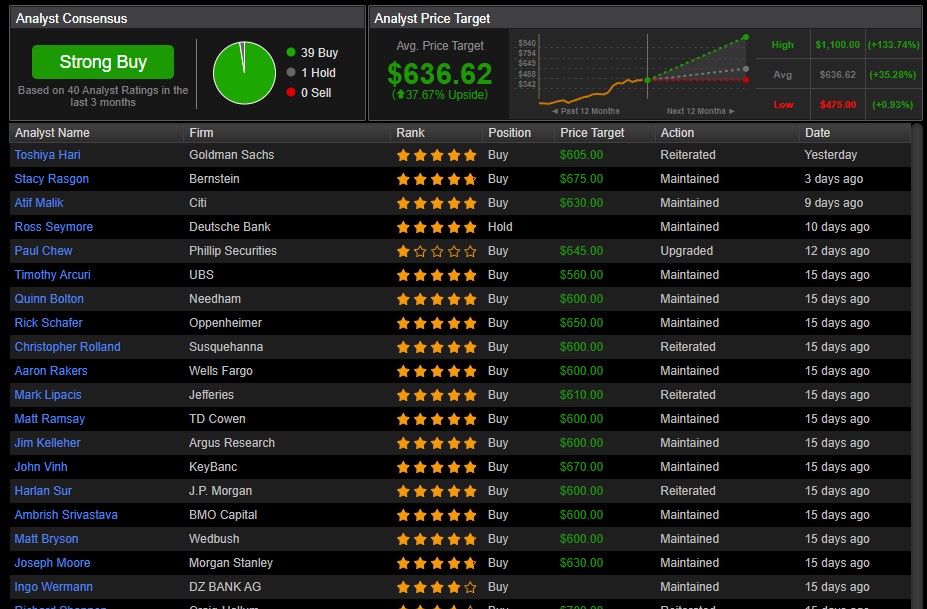Click the vertical scrollbar of the analyst table
Viewport: 927px width, 609px height.
(917, 367)
